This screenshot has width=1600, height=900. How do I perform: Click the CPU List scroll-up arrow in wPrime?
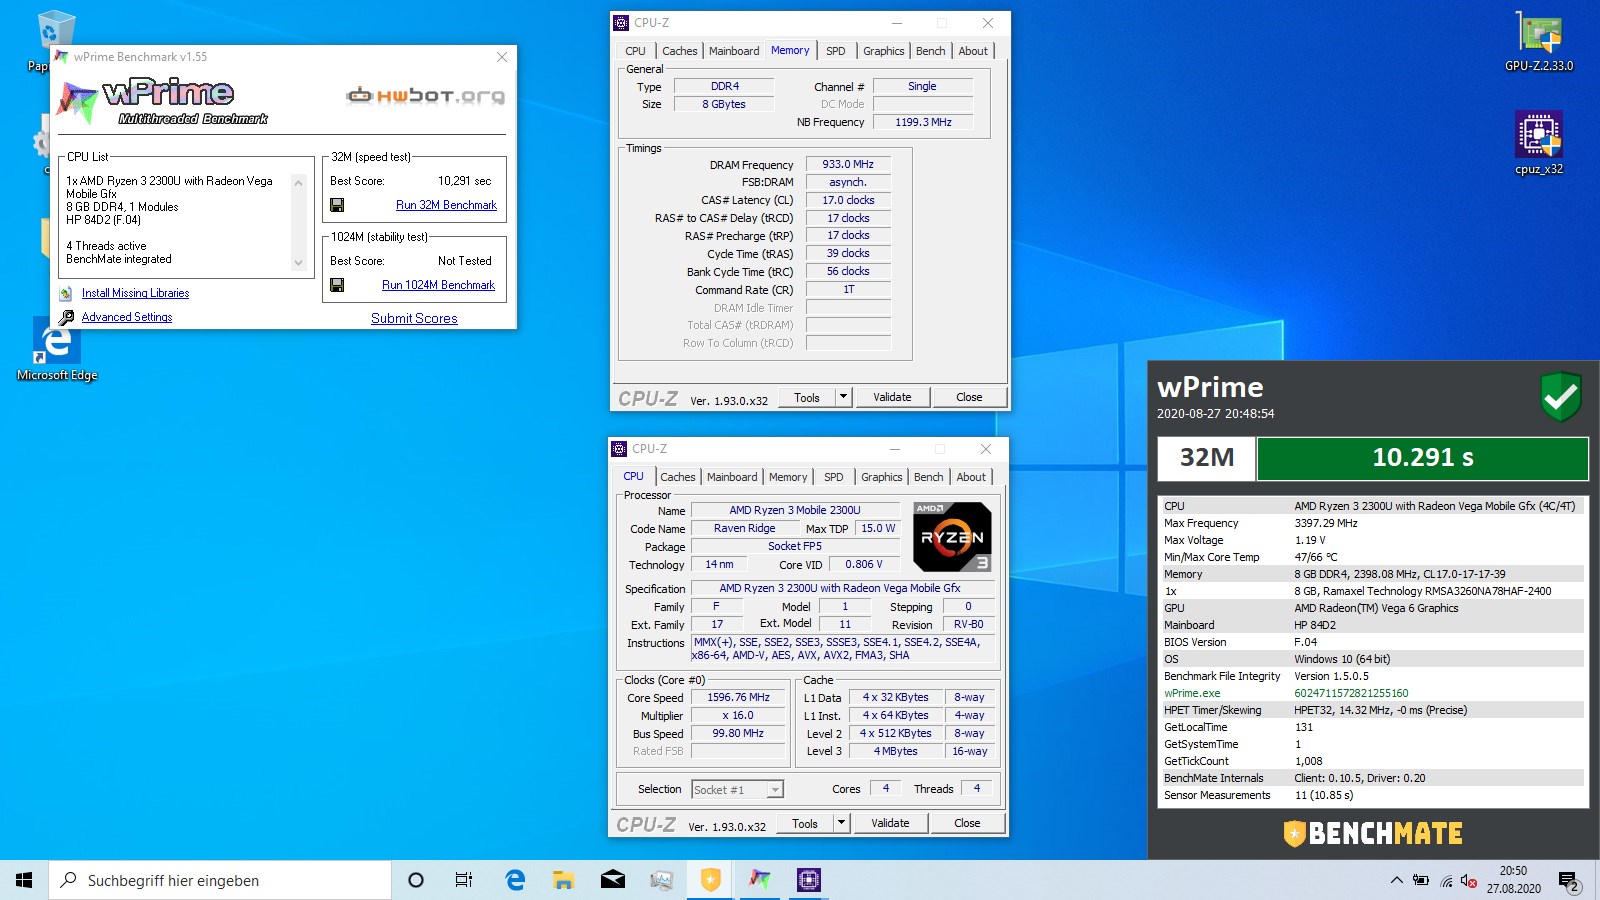298,182
